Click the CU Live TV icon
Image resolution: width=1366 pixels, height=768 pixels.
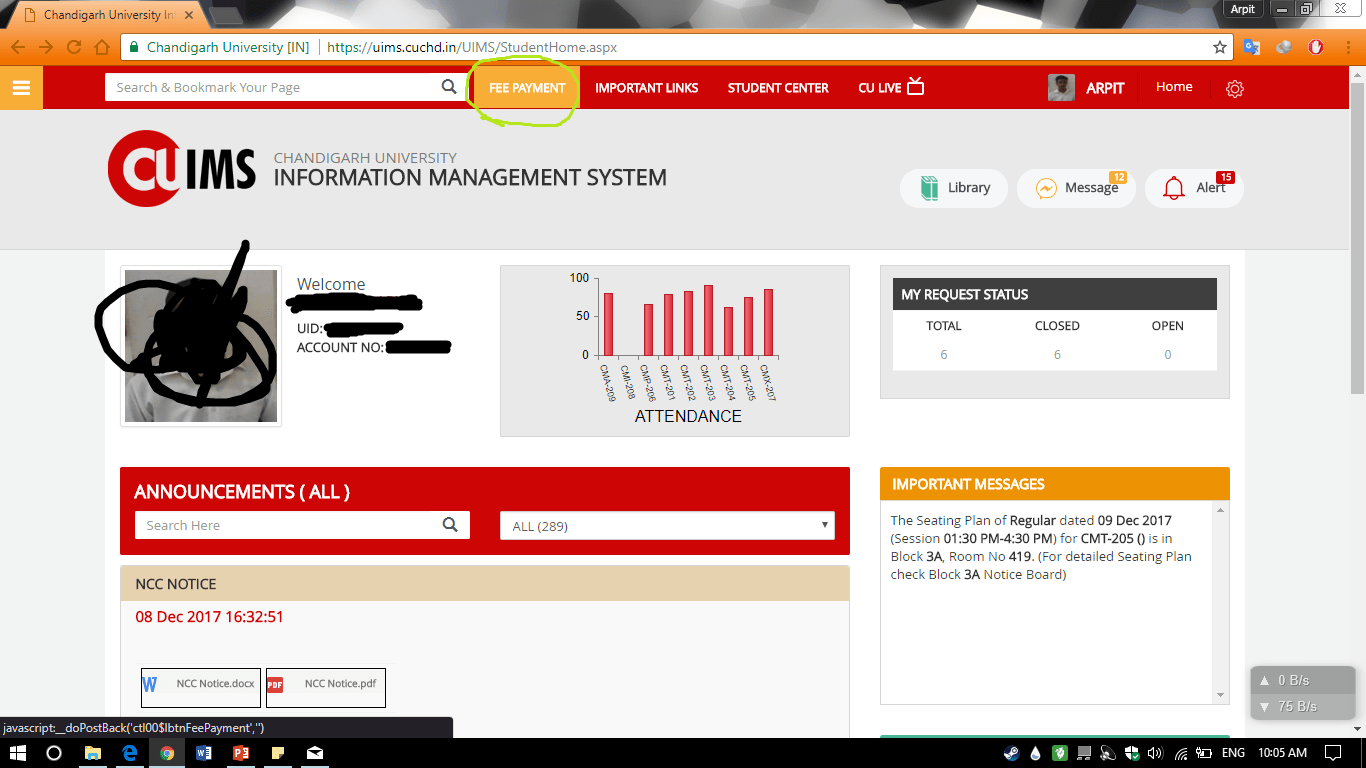pos(915,87)
